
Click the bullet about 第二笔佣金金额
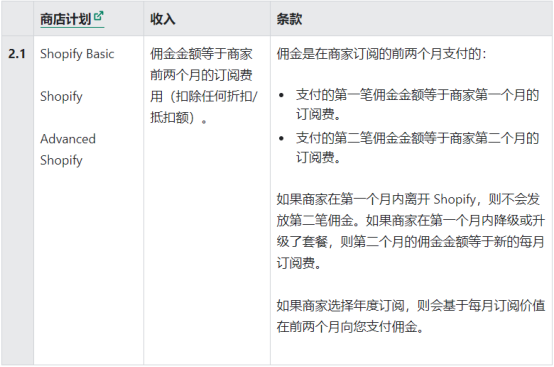coord(417,148)
